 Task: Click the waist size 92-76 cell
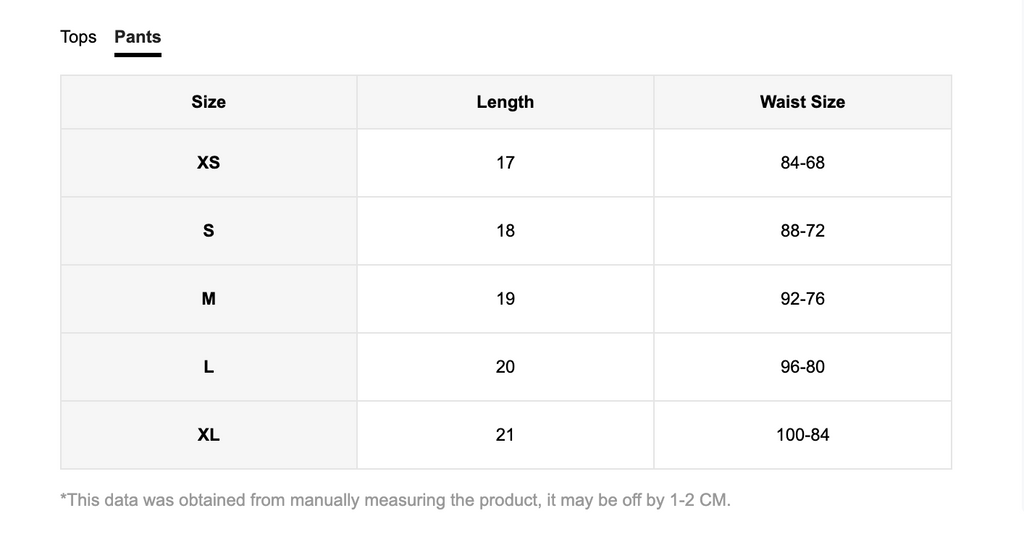click(803, 299)
